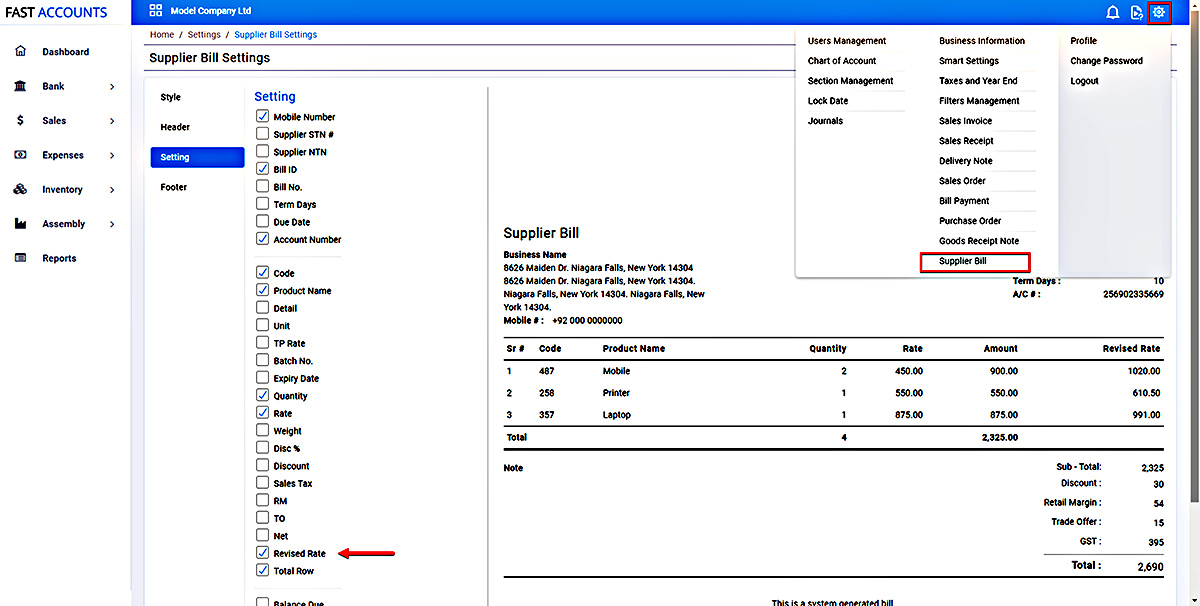This screenshot has height=606, width=1200.
Task: Check the Discount checkbox
Action: pyautogui.click(x=263, y=465)
